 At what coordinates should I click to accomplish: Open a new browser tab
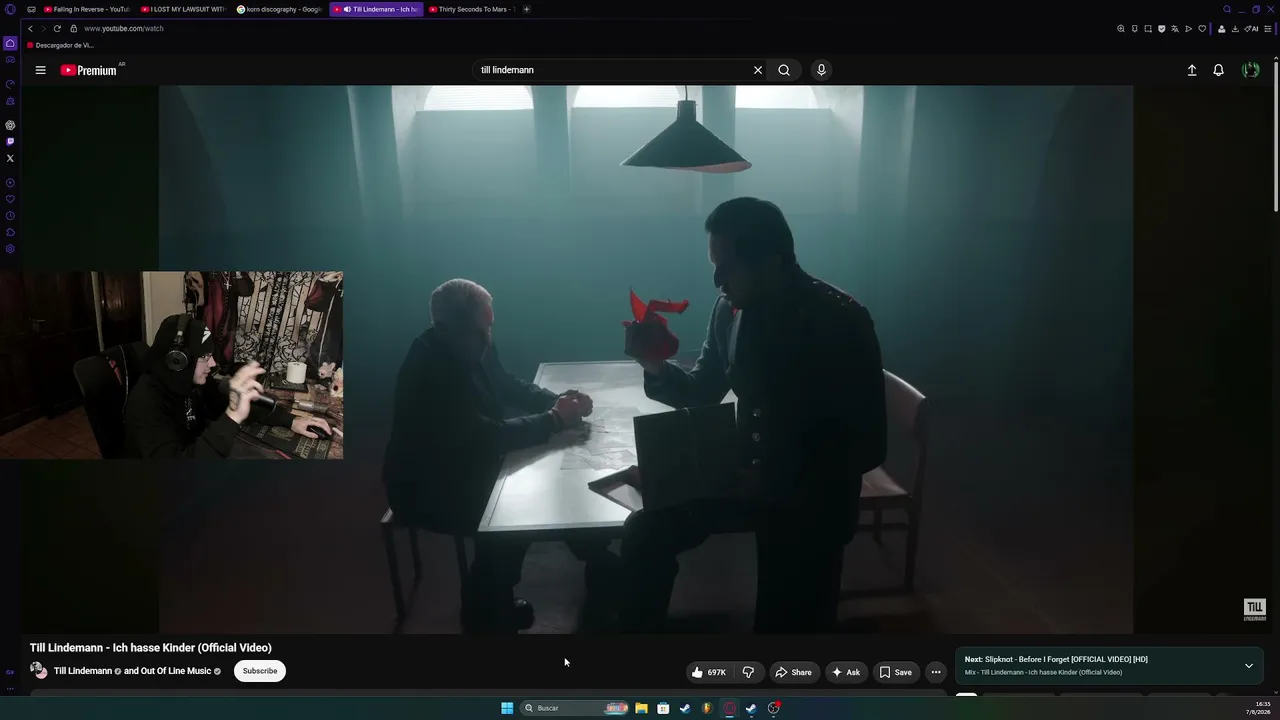click(527, 9)
